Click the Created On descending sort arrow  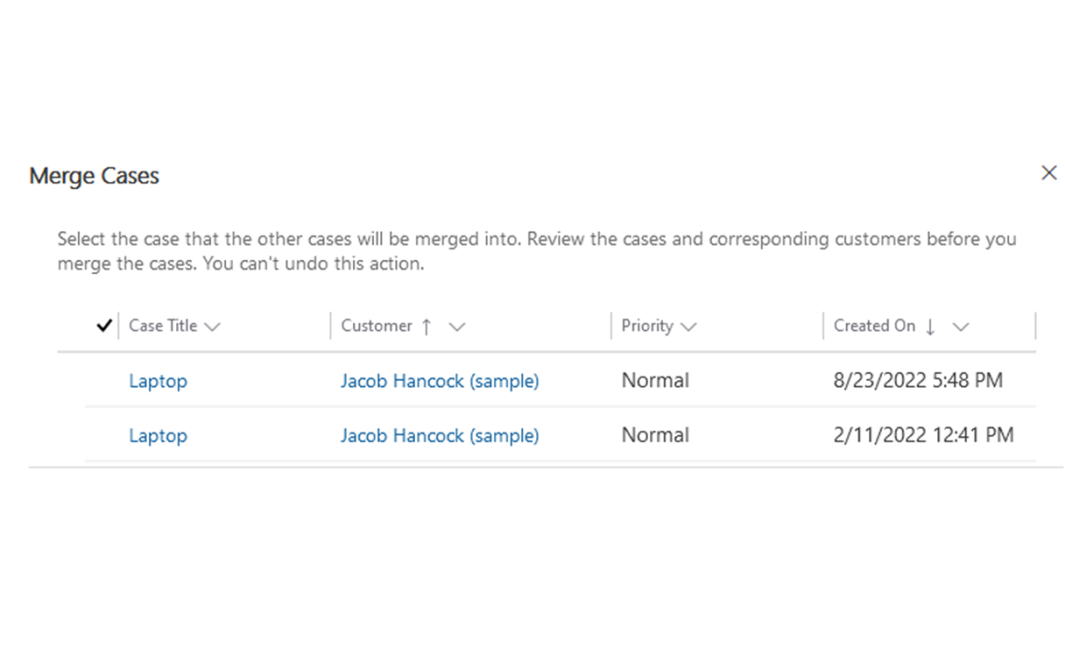pyautogui.click(x=930, y=327)
